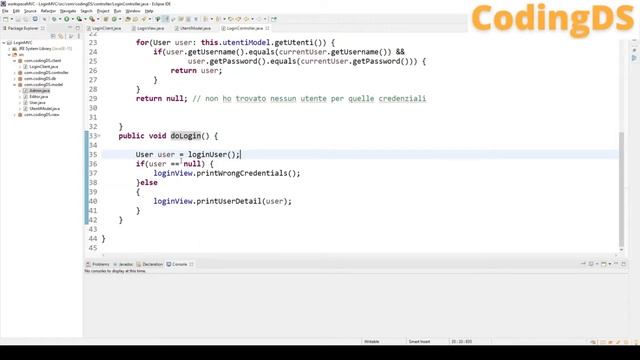Image resolution: width=640 pixels, height=360 pixels.
Task: Open the Search menu
Action: pos(86,11)
